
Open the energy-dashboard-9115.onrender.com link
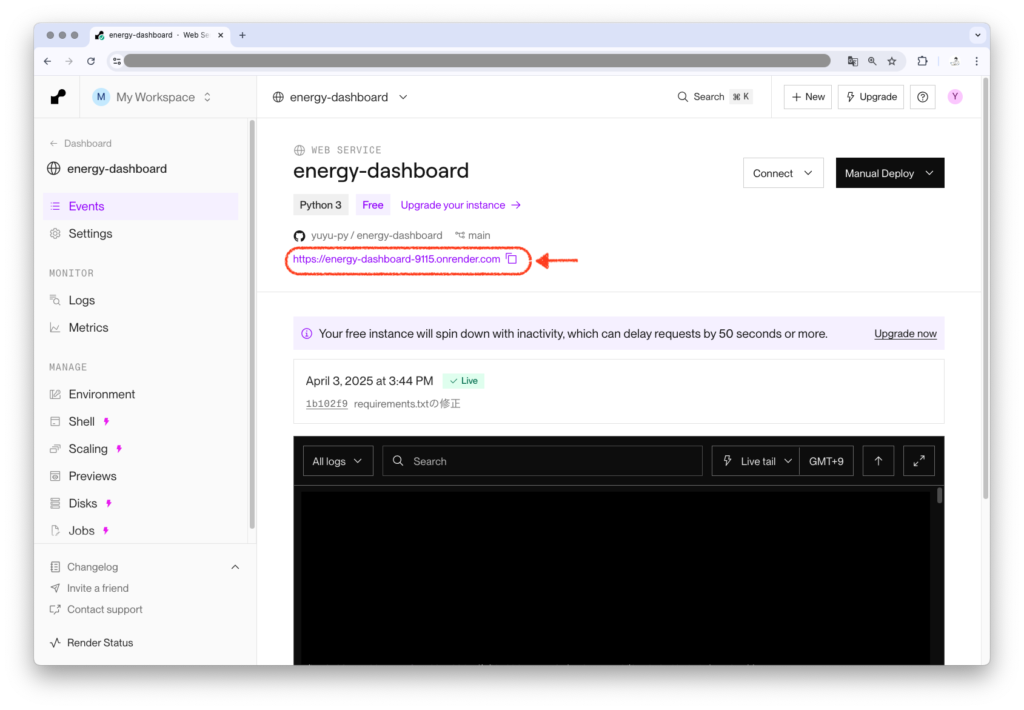tap(396, 259)
